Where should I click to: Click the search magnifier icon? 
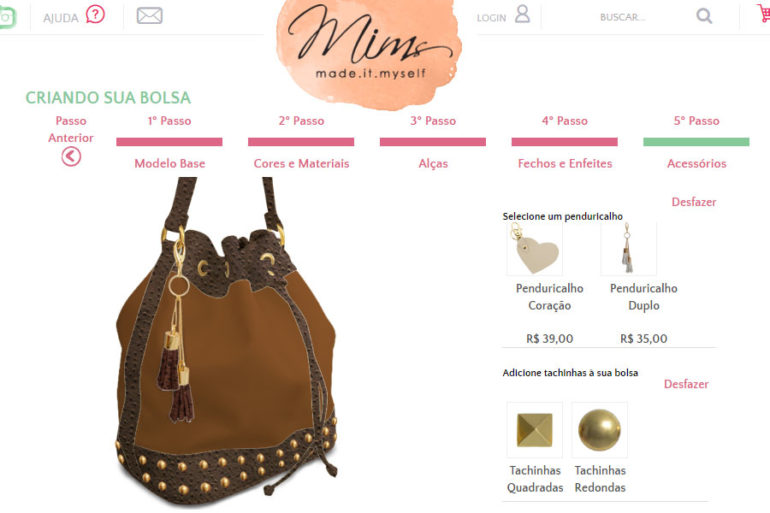(704, 16)
